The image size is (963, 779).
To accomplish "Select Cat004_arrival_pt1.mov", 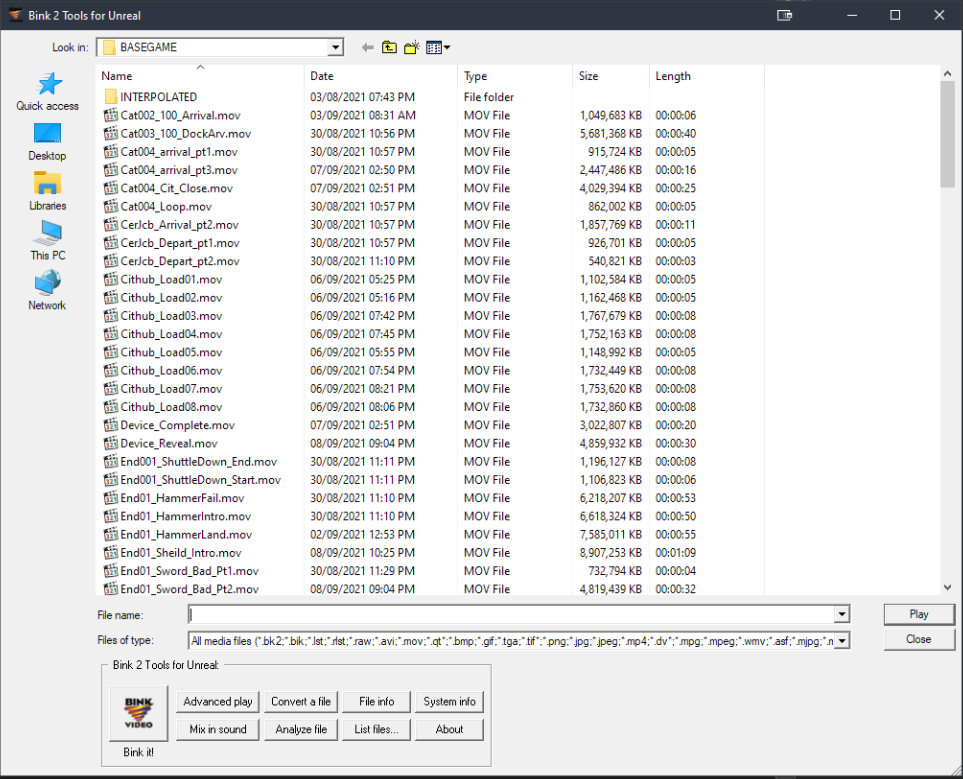I will (x=179, y=152).
